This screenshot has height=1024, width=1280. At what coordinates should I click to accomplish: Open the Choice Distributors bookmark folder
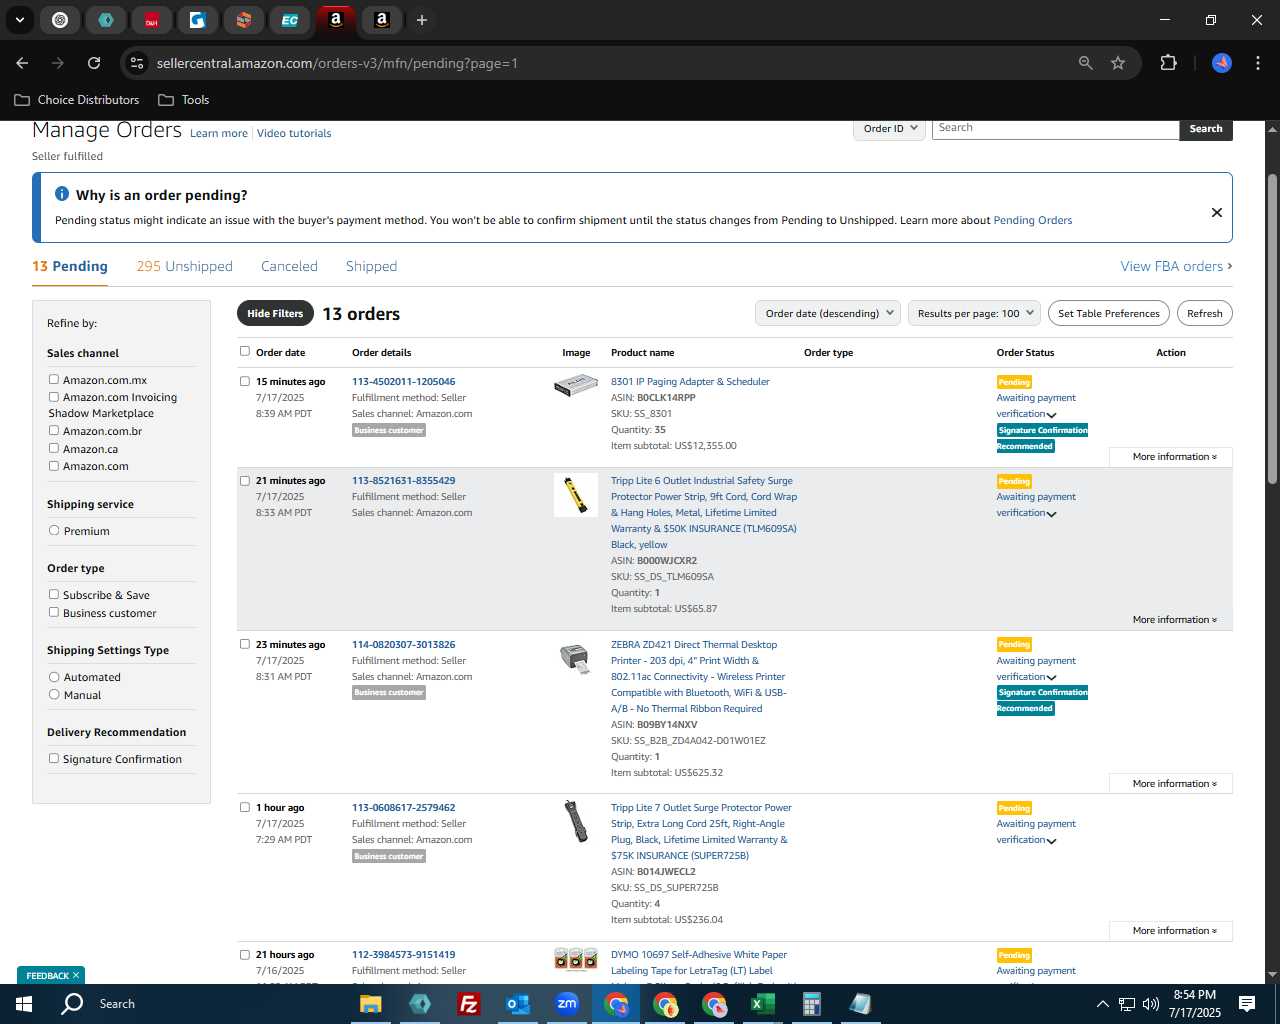click(77, 100)
